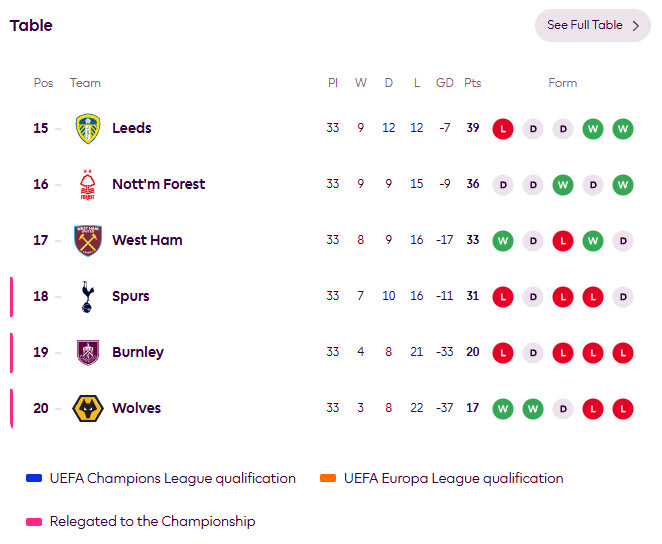Open the Burnley team name link
Viewport: 662px width, 544px height.
coord(138,352)
